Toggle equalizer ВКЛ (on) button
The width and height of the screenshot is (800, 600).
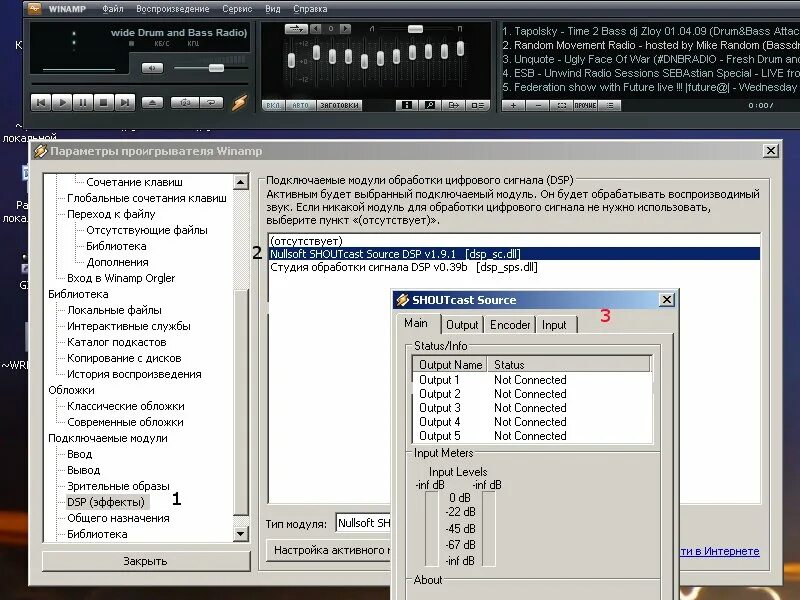(x=273, y=106)
